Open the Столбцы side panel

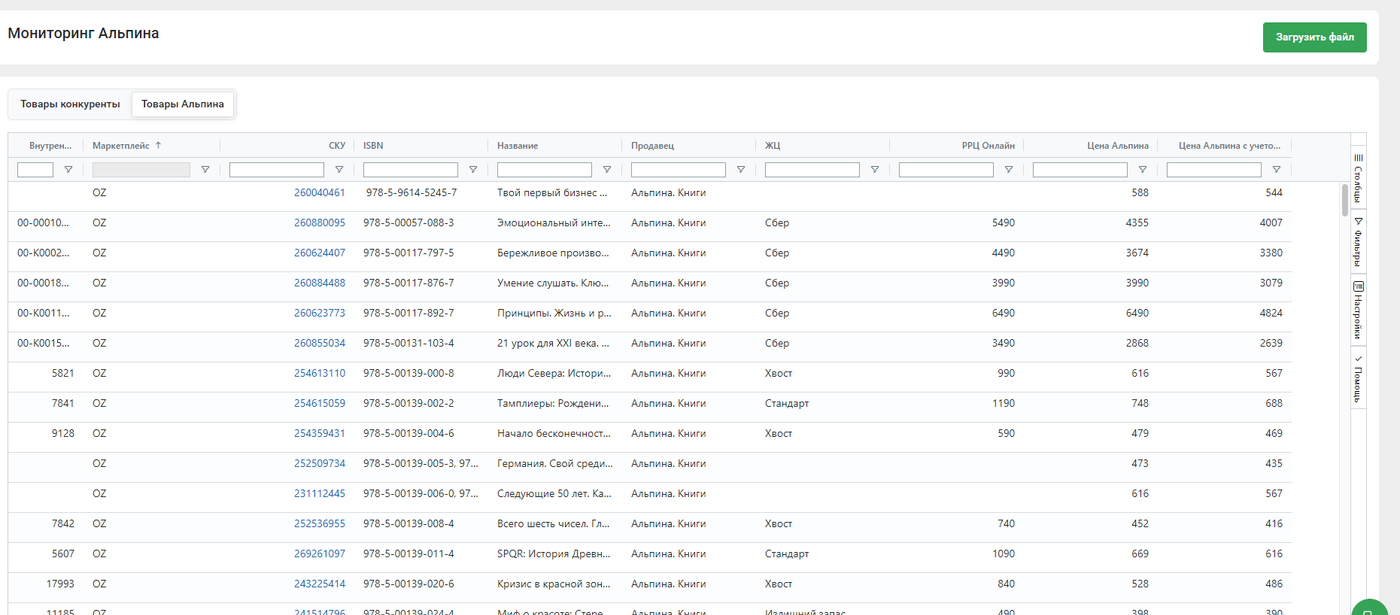(x=1358, y=177)
